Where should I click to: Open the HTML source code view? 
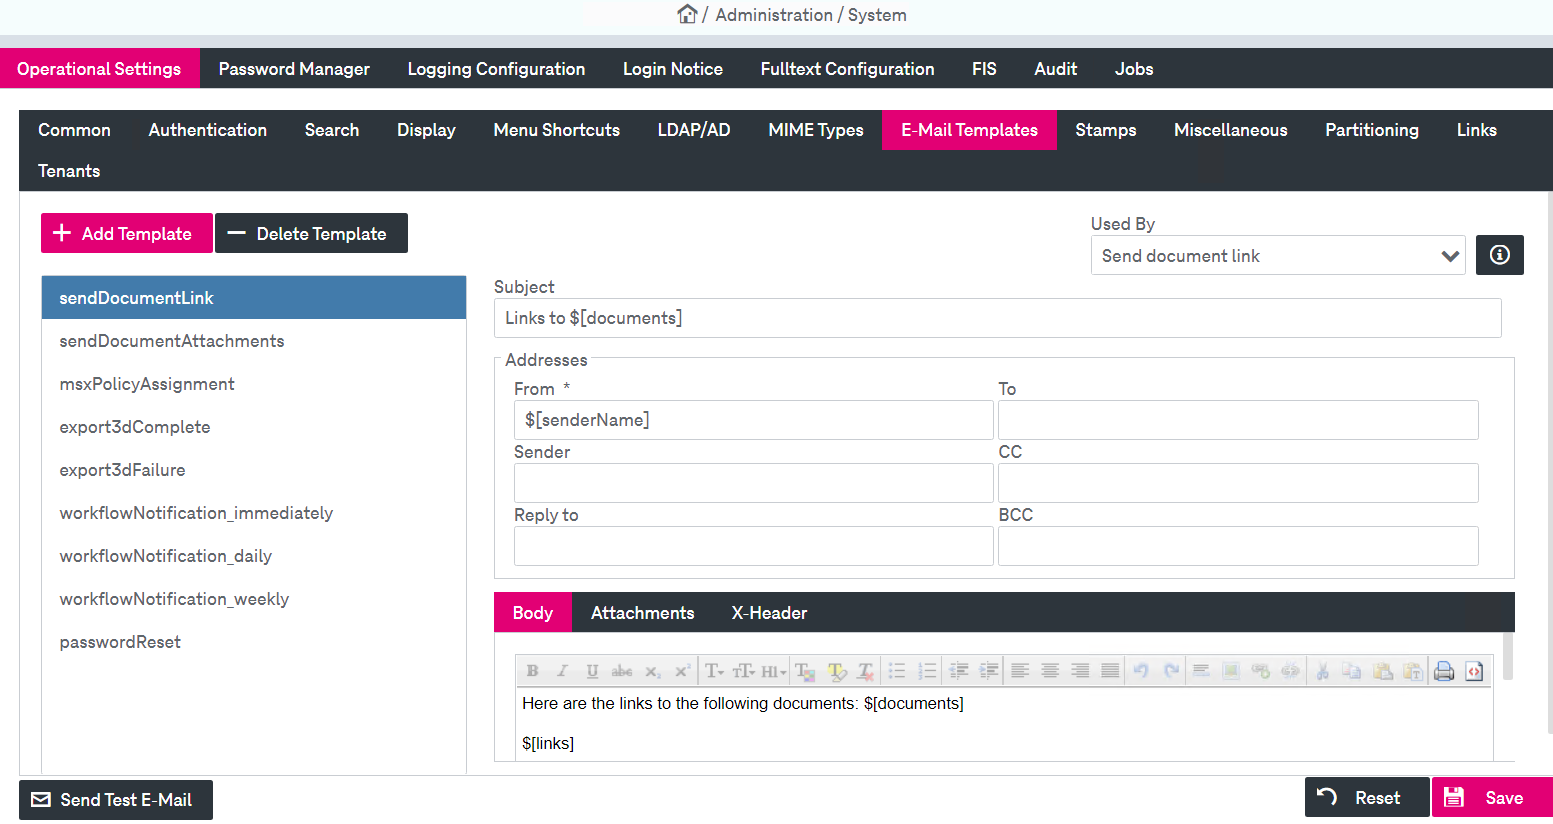tap(1474, 670)
